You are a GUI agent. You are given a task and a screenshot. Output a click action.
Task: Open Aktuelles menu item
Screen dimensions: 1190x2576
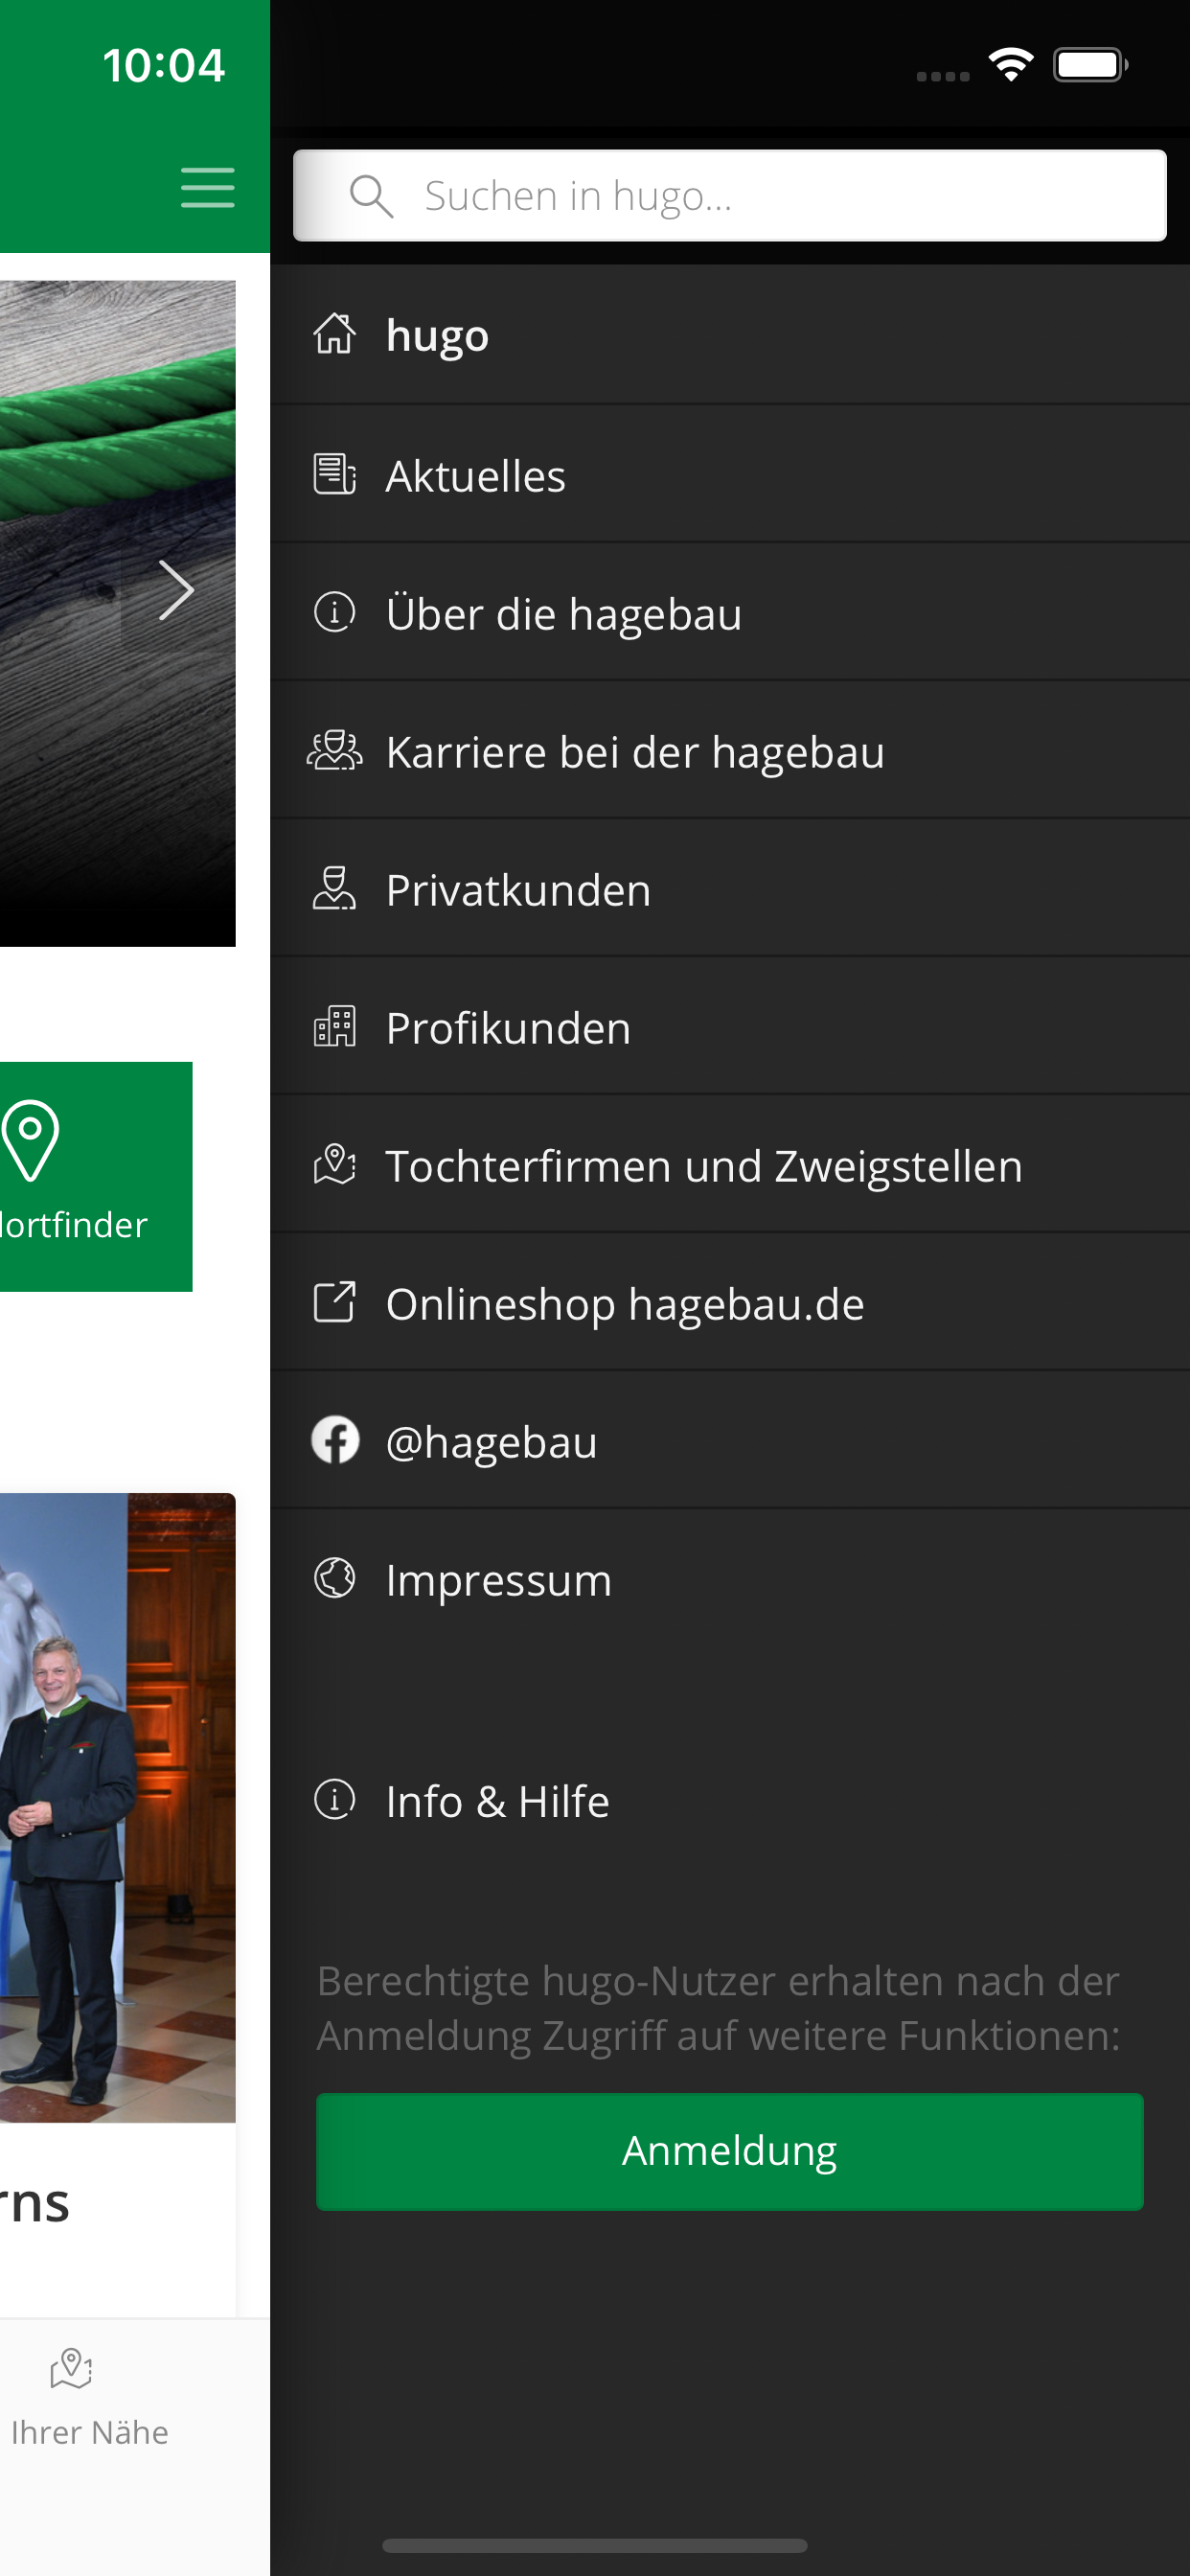(x=729, y=474)
